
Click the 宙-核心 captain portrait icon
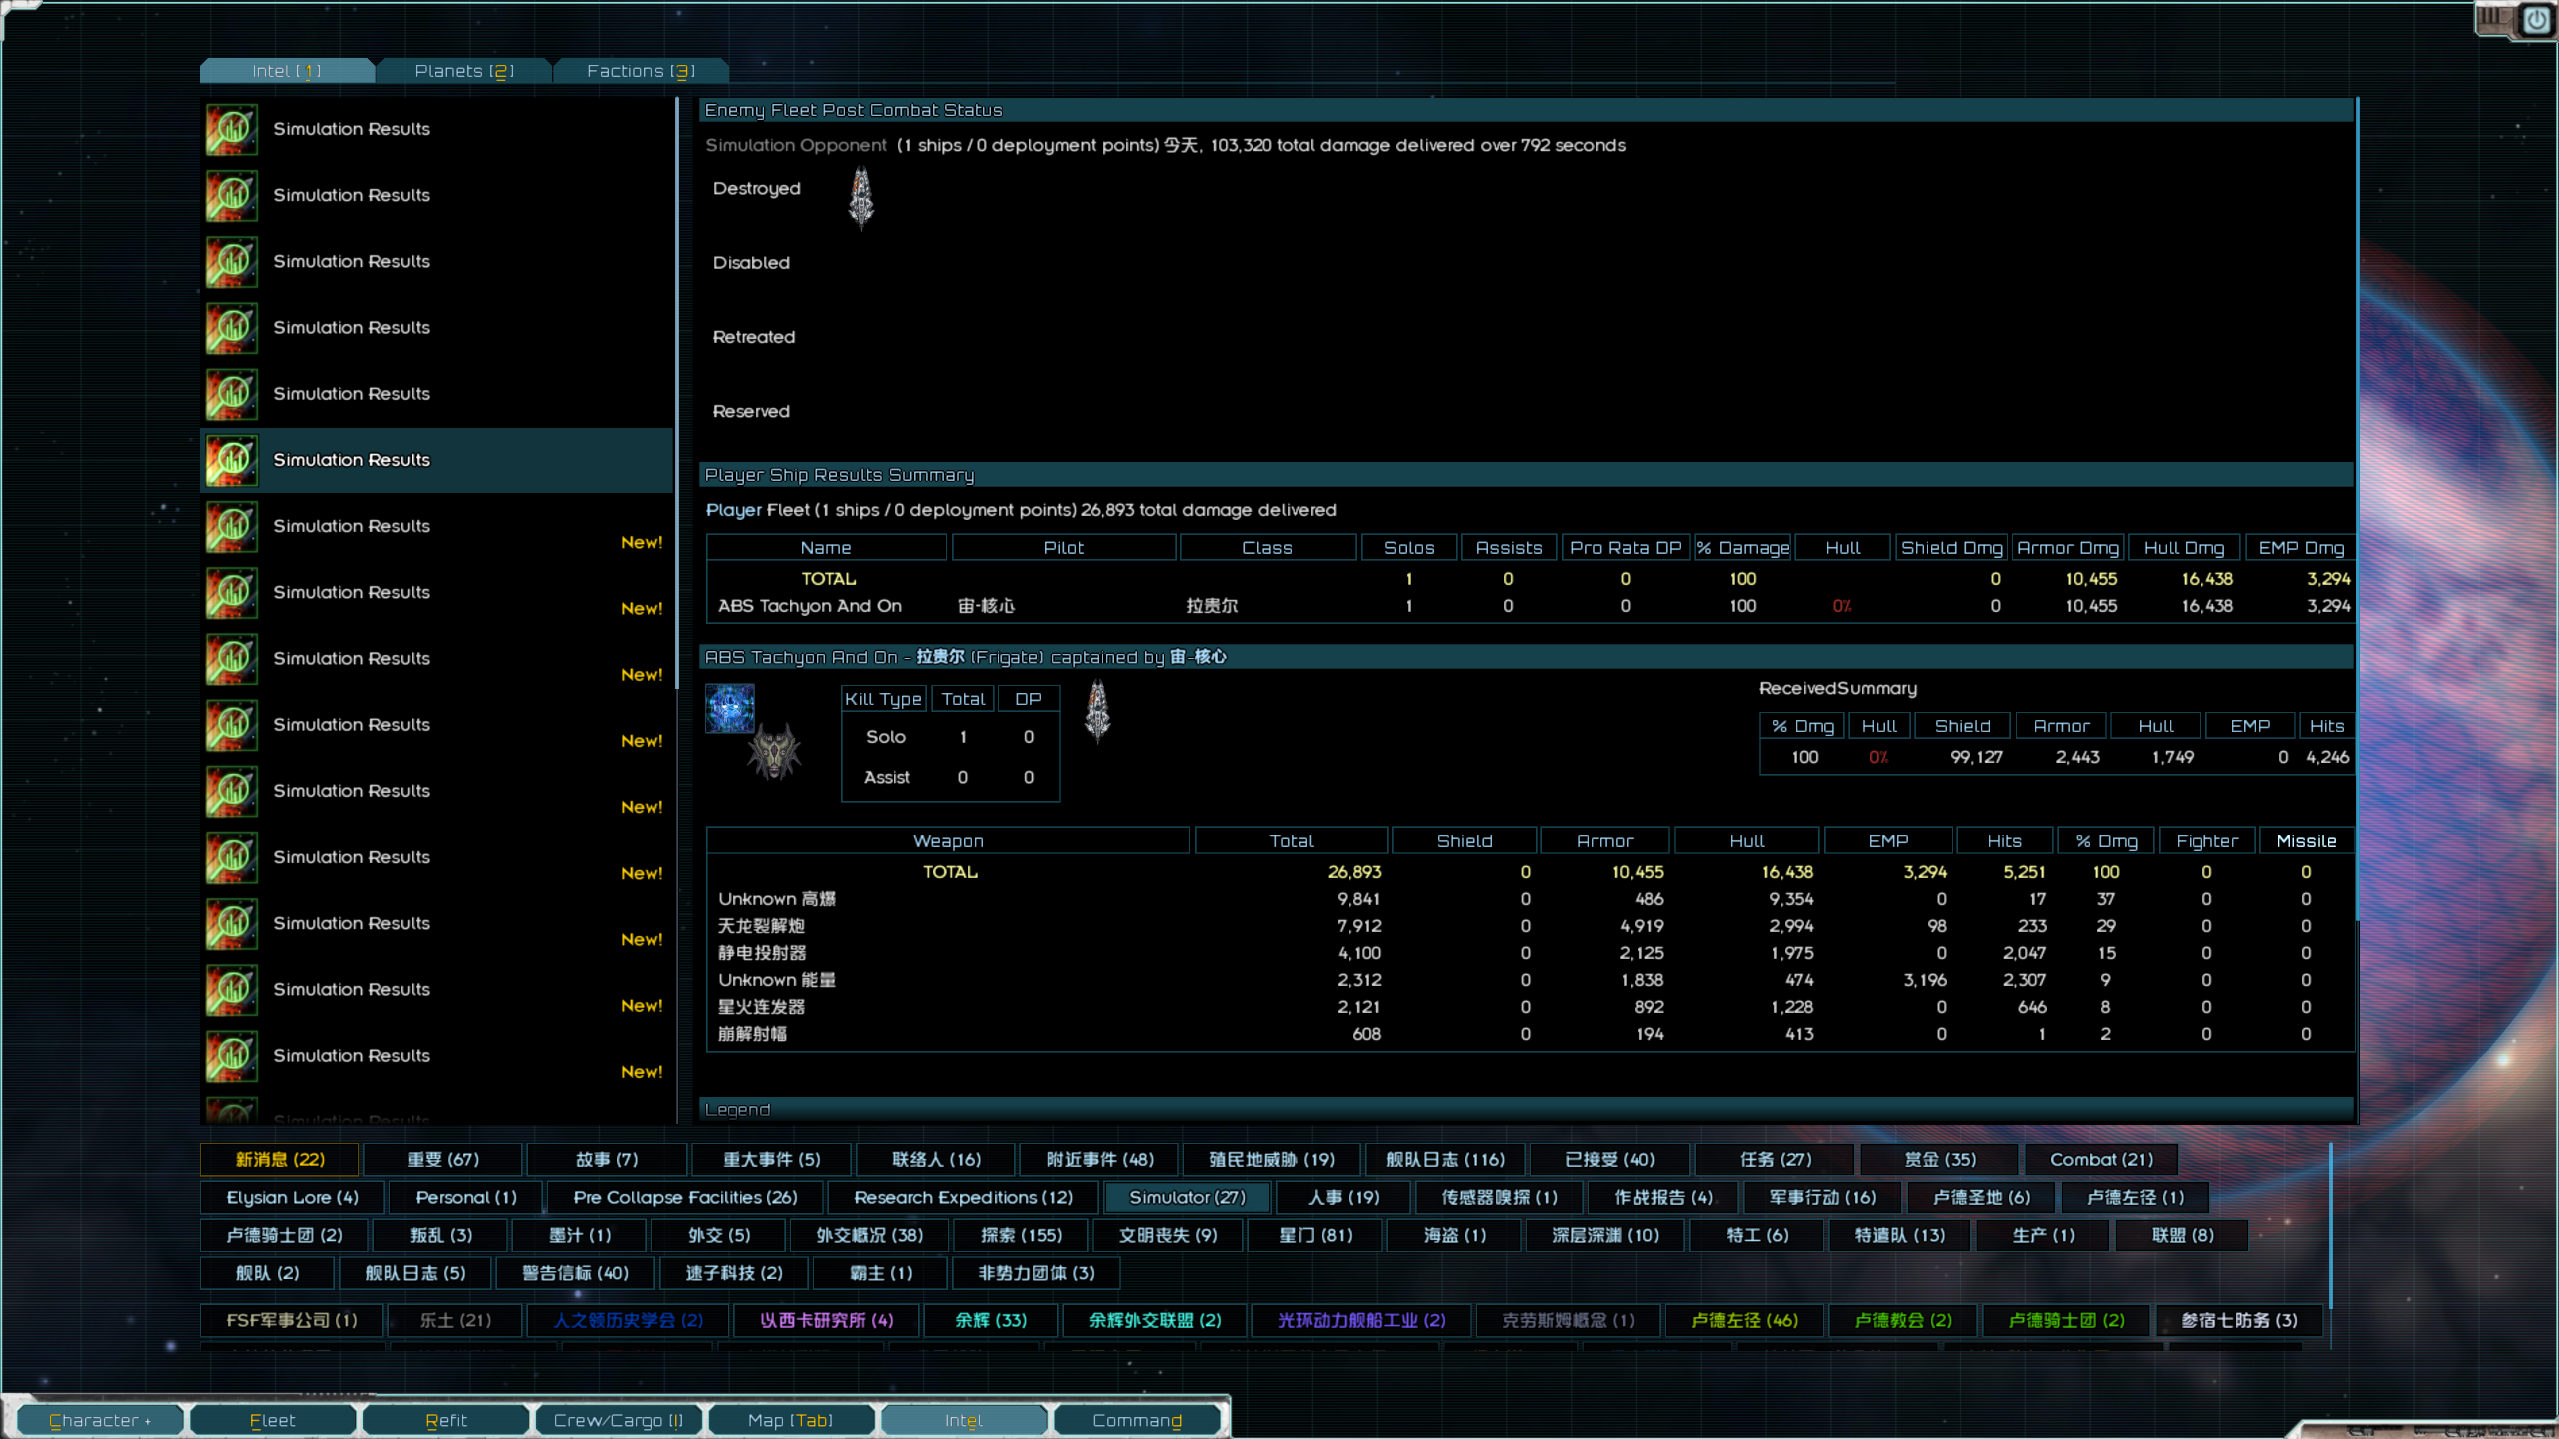730,708
